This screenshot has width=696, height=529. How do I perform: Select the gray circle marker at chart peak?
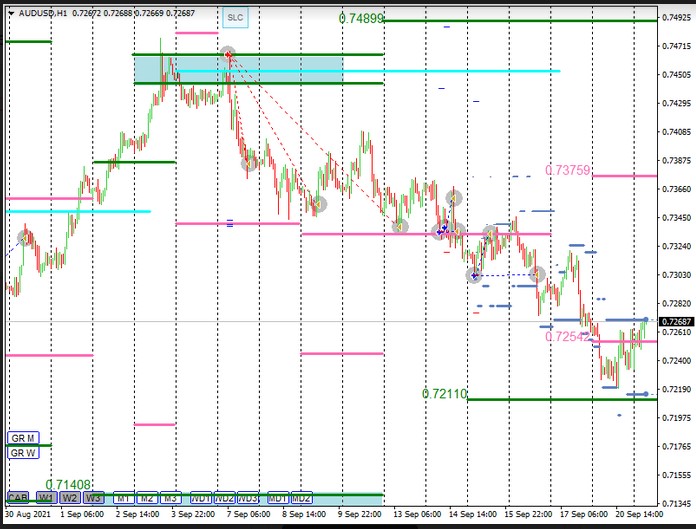[x=228, y=53]
